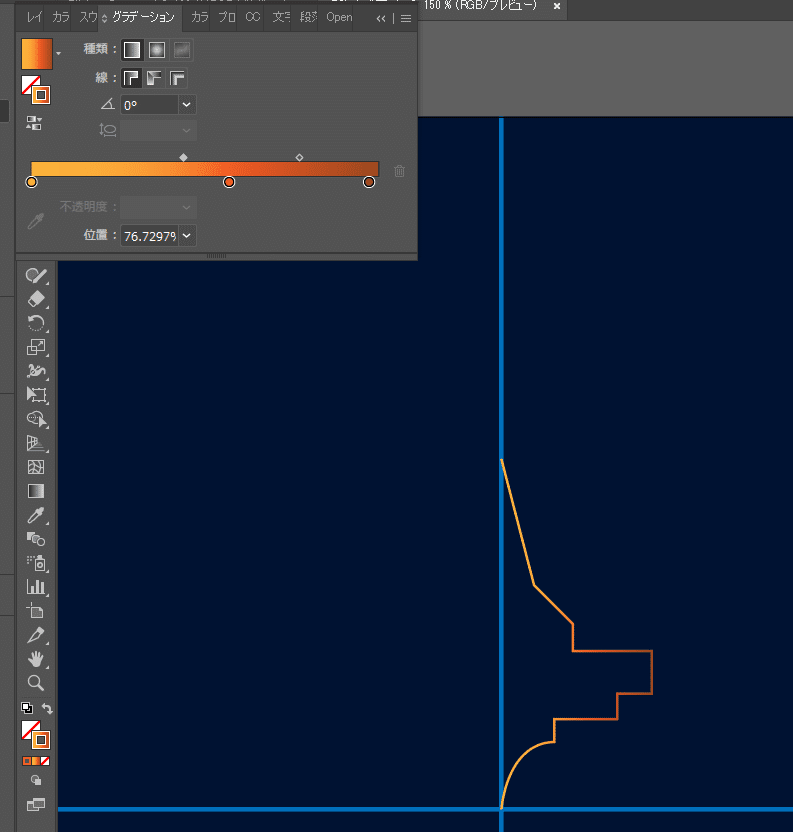Switch to the レイ (Layers) tab

click(35, 18)
